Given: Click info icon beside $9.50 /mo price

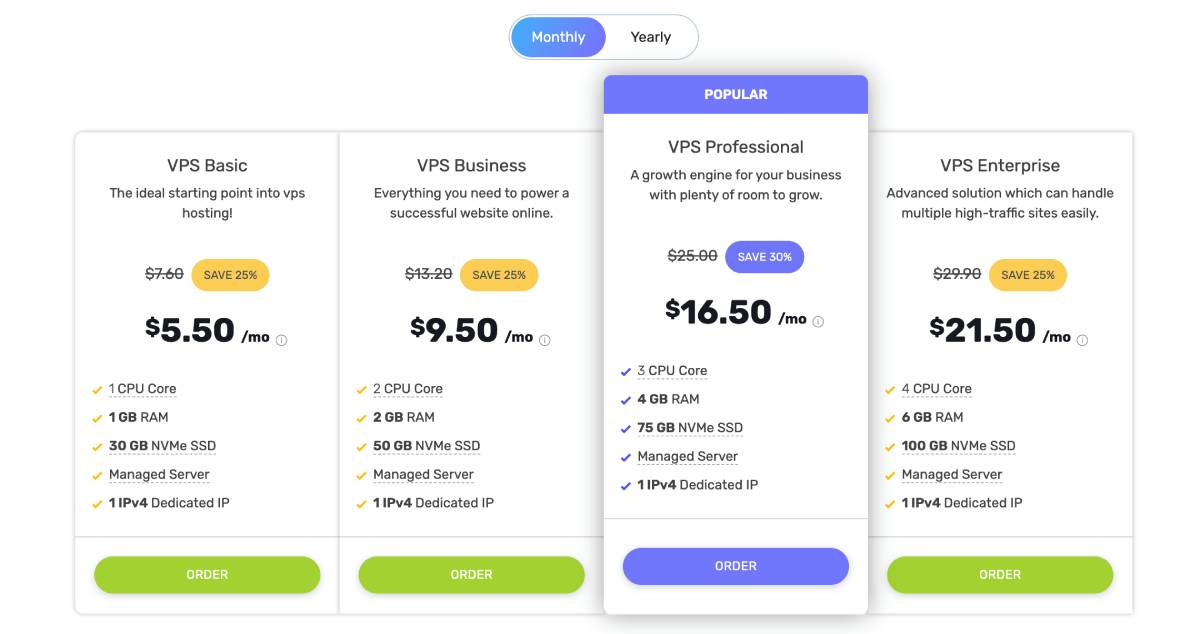Looking at the screenshot, I should click(545, 340).
